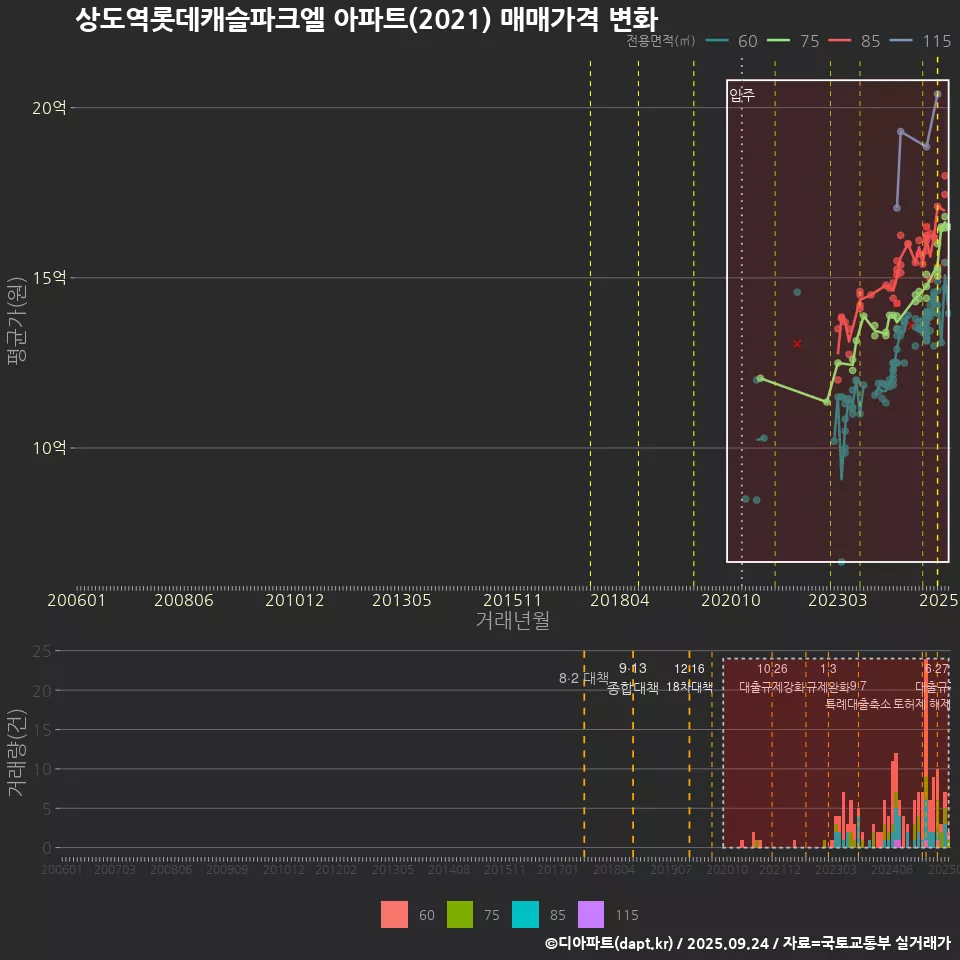Viewport: 960px width, 960px height.
Task: Click the 8·2 대책 policy marker label
Action: click(x=583, y=678)
